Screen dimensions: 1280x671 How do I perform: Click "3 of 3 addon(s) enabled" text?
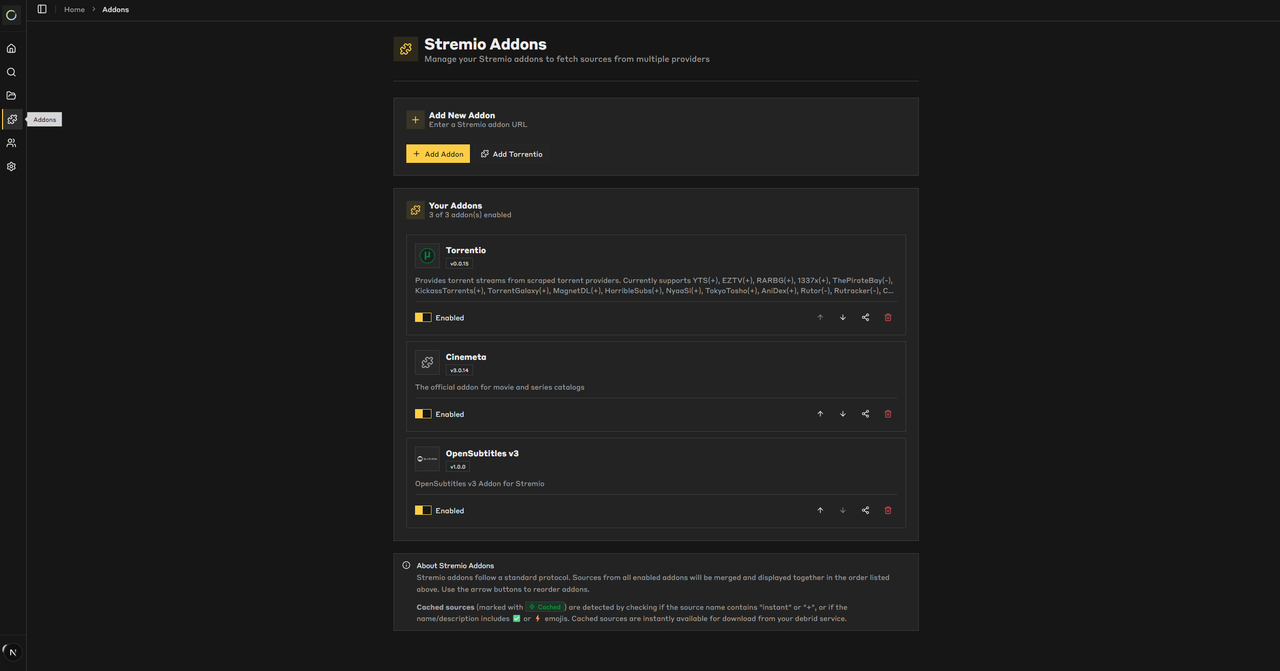470,215
